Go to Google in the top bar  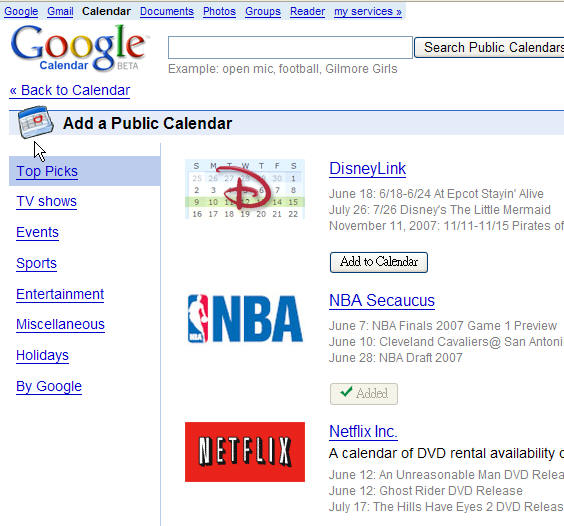point(21,12)
